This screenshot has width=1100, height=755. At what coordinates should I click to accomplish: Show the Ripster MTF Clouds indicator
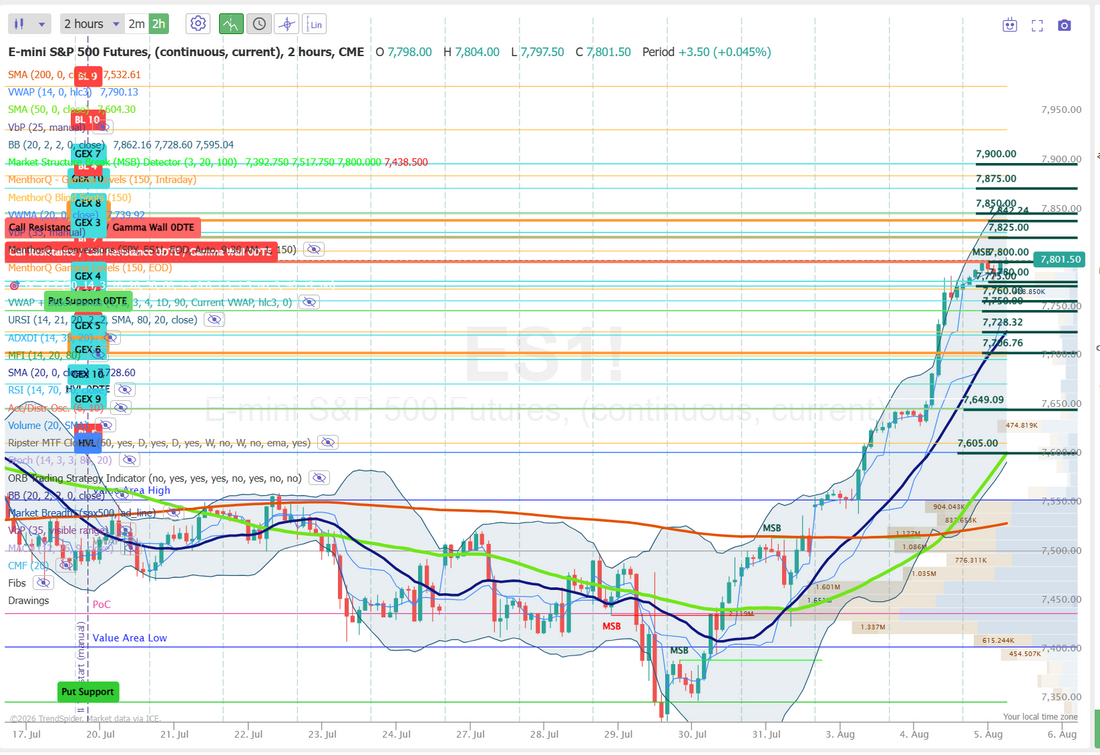point(328,443)
